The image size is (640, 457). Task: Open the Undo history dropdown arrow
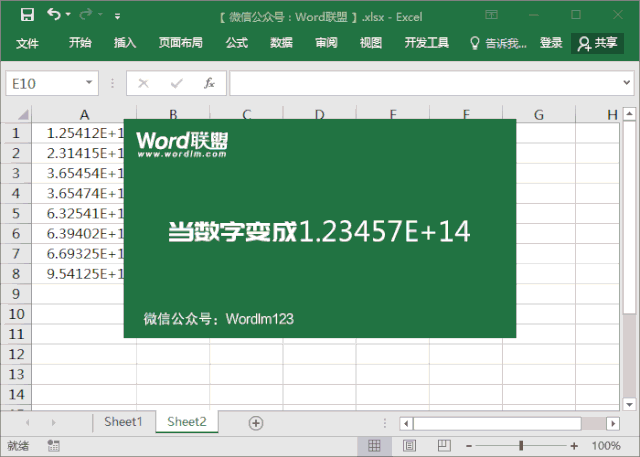click(68, 15)
